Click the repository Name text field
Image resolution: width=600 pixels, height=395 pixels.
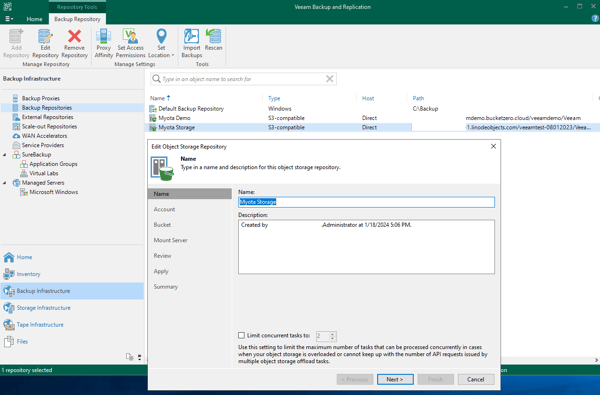[366, 202]
